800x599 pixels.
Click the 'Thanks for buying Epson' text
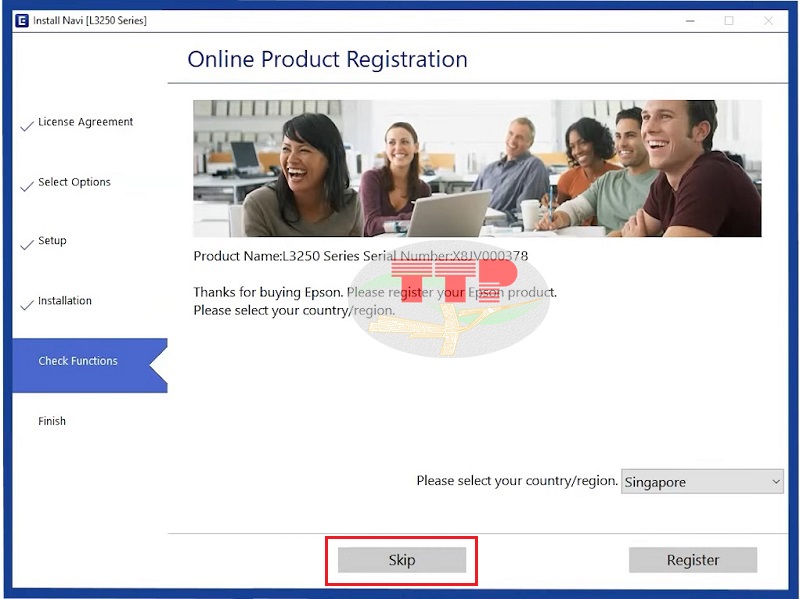click(x=267, y=292)
